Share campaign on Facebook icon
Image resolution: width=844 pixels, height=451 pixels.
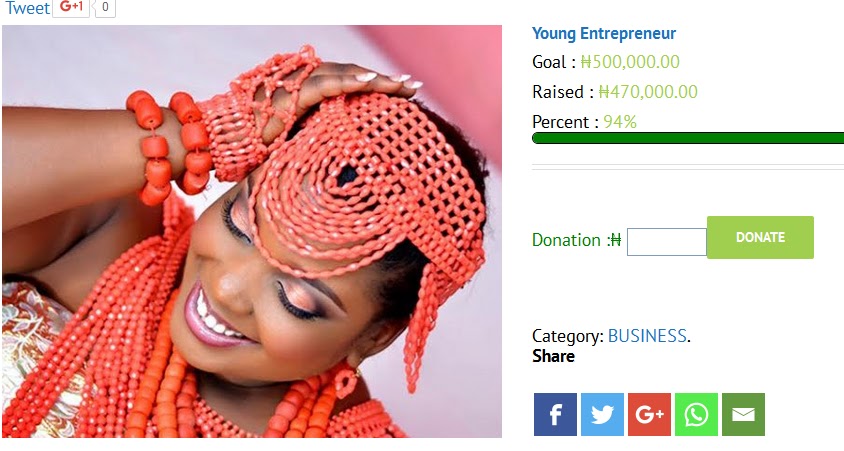tap(555, 414)
